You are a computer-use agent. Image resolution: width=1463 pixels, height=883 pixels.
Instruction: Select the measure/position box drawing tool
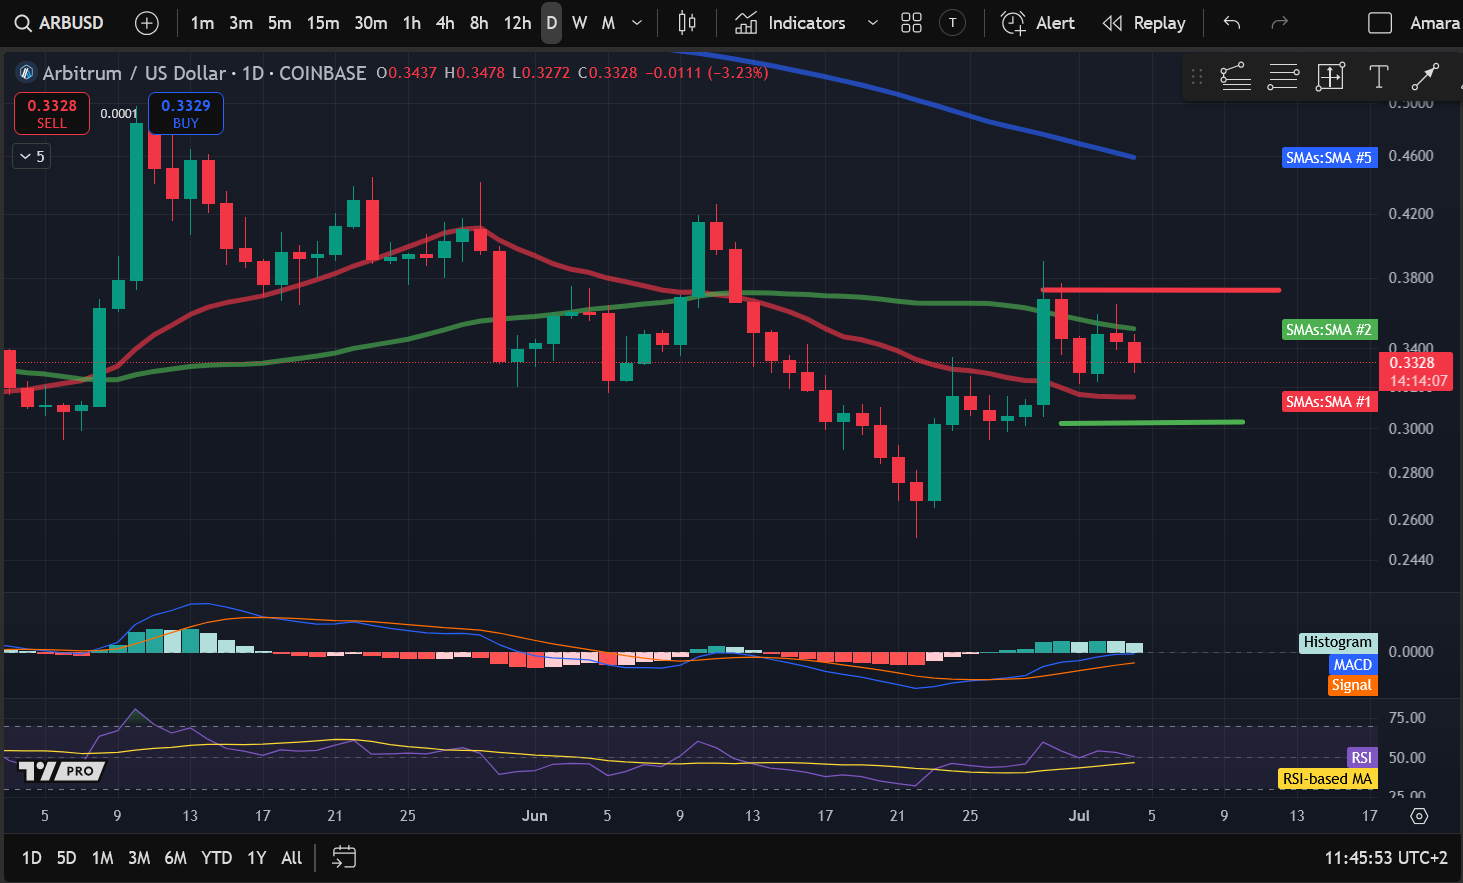coord(1330,76)
